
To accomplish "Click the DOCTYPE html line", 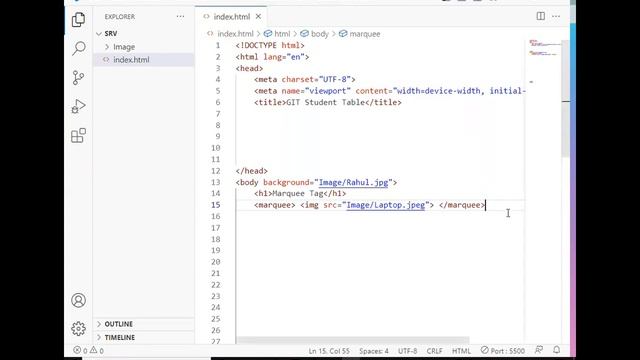I will point(270,45).
